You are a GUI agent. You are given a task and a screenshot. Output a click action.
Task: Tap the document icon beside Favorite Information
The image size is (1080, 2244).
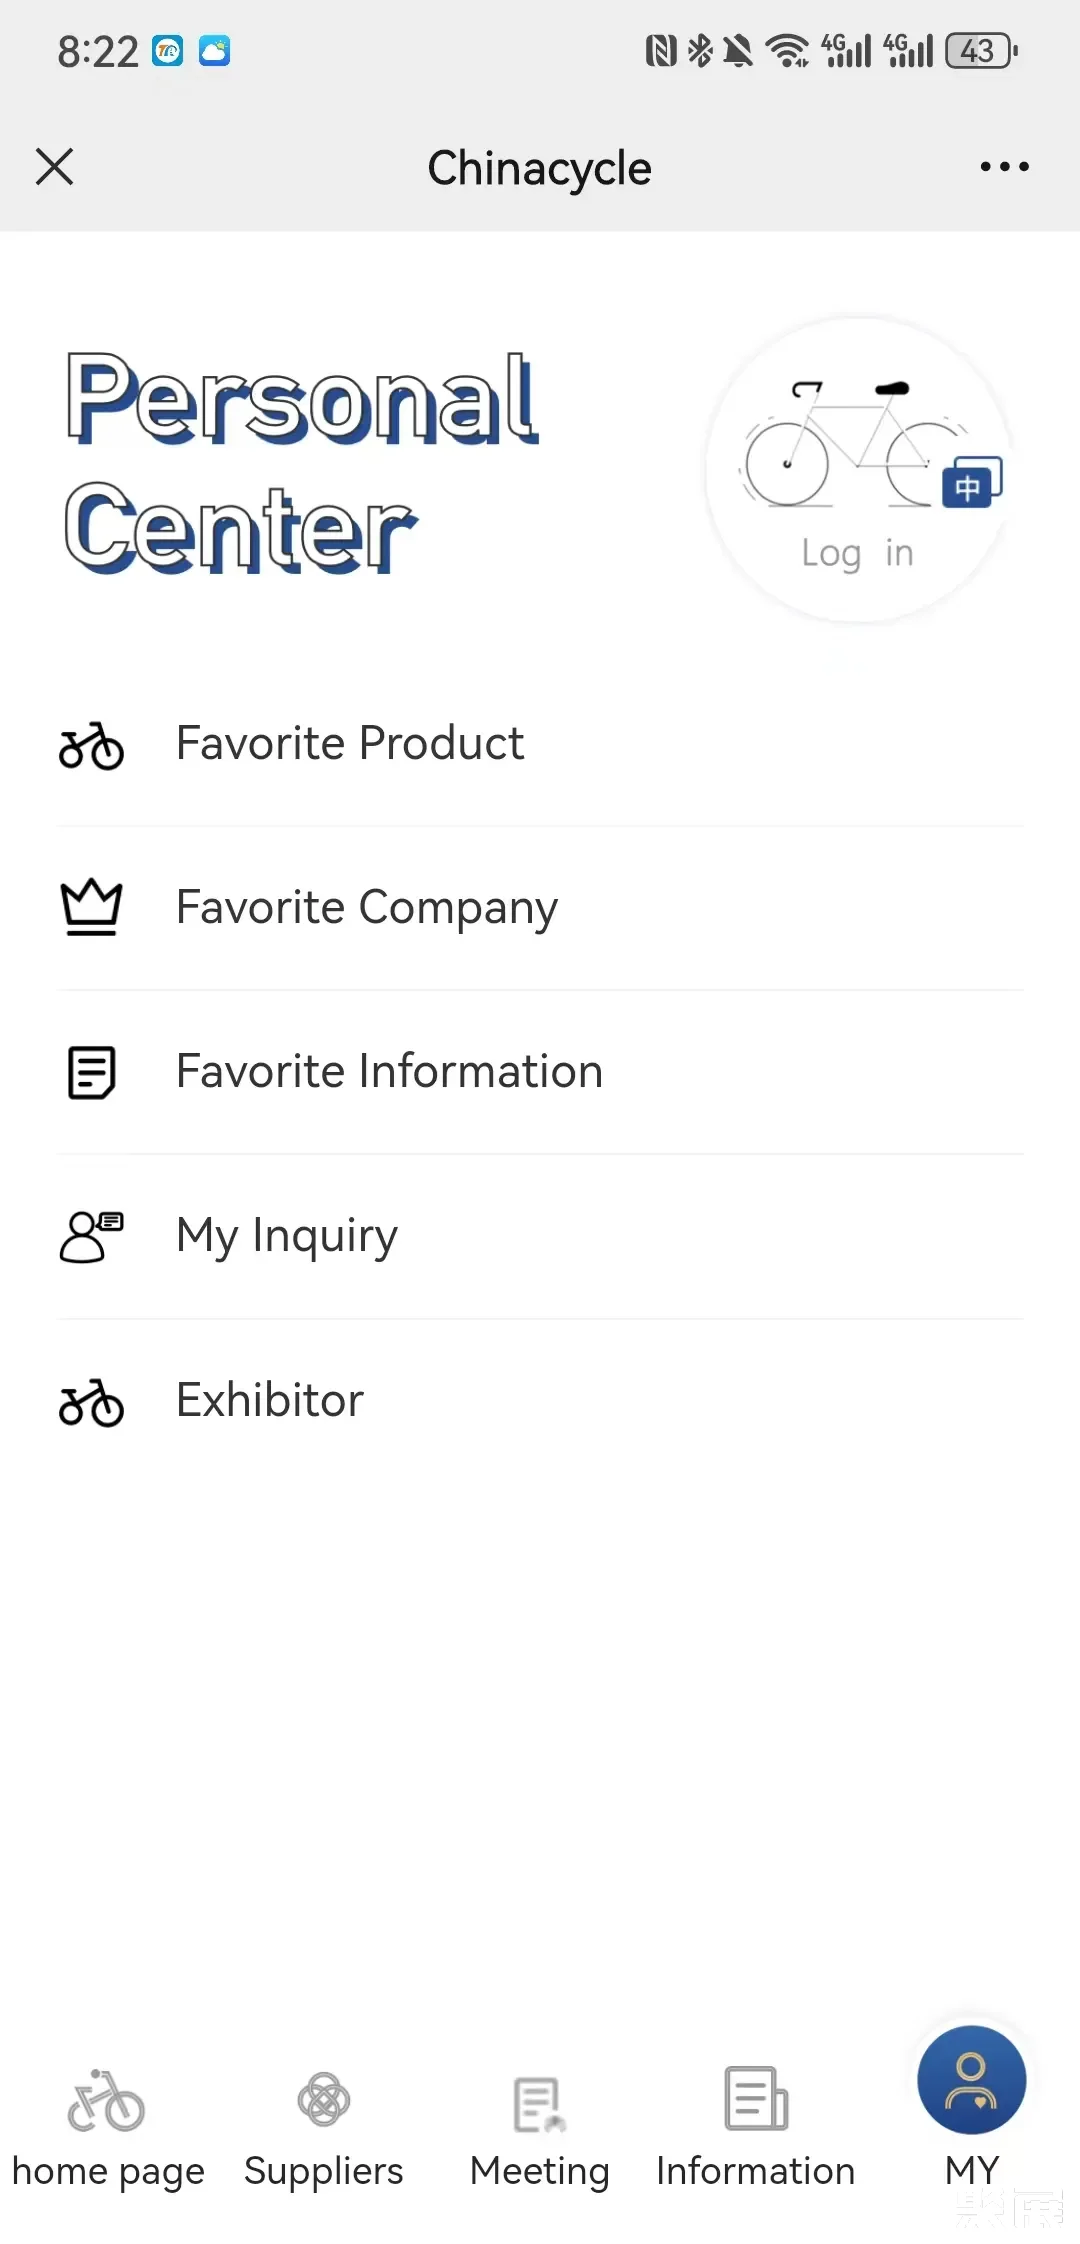[x=91, y=1072]
